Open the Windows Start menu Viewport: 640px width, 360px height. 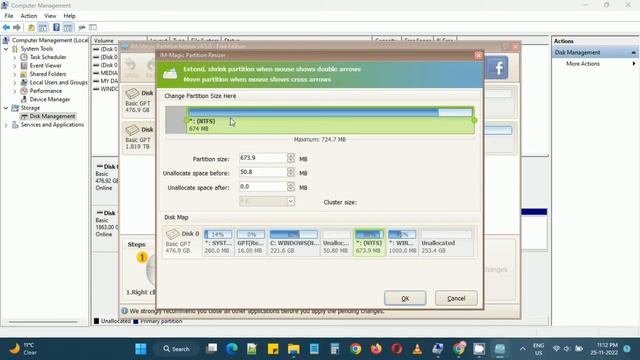141,349
